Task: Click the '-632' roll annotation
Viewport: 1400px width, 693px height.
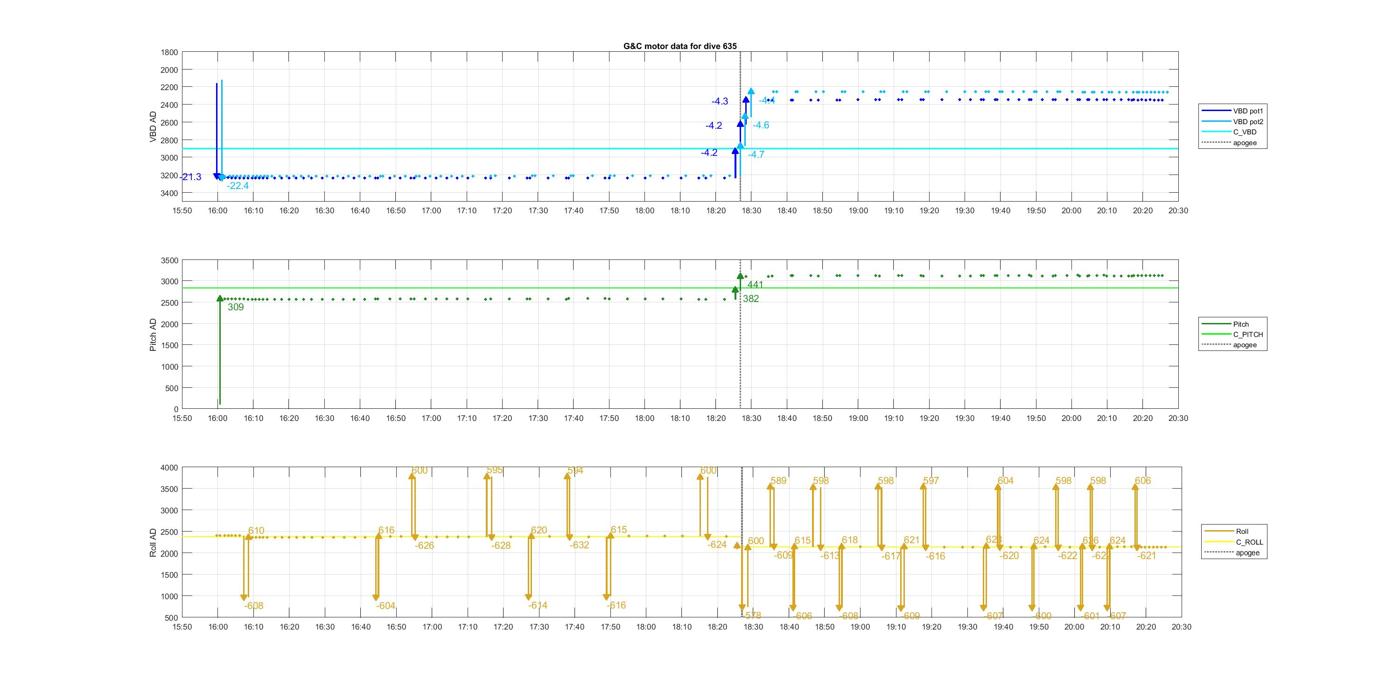Action: (x=580, y=545)
